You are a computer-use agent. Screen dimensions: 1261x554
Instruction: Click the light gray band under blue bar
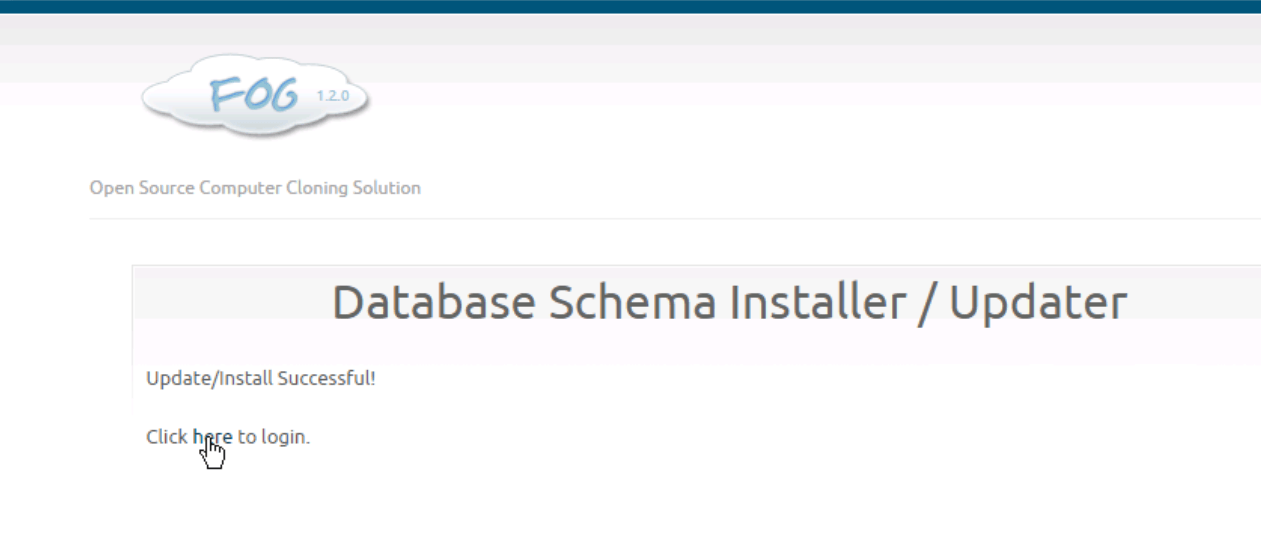point(630,30)
